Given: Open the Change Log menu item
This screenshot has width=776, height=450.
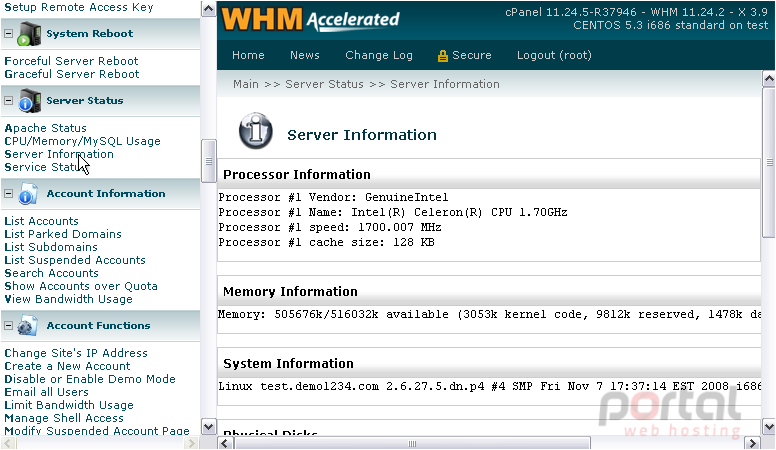Looking at the screenshot, I should (379, 55).
